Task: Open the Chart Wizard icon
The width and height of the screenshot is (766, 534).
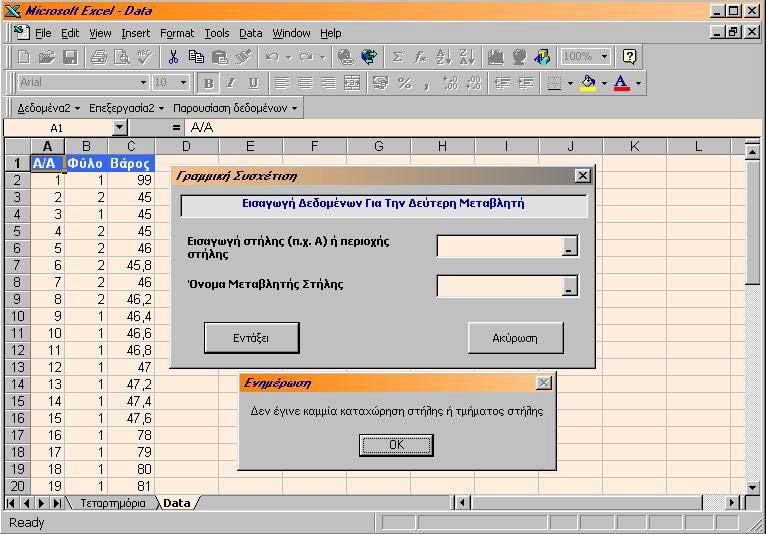Action: pos(495,57)
